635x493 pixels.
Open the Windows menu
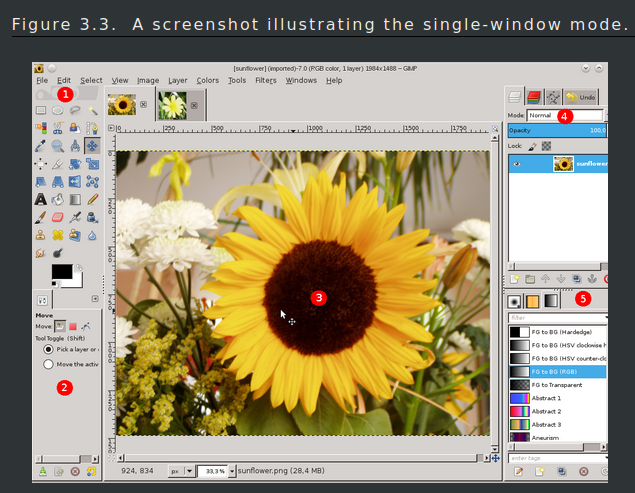301,80
